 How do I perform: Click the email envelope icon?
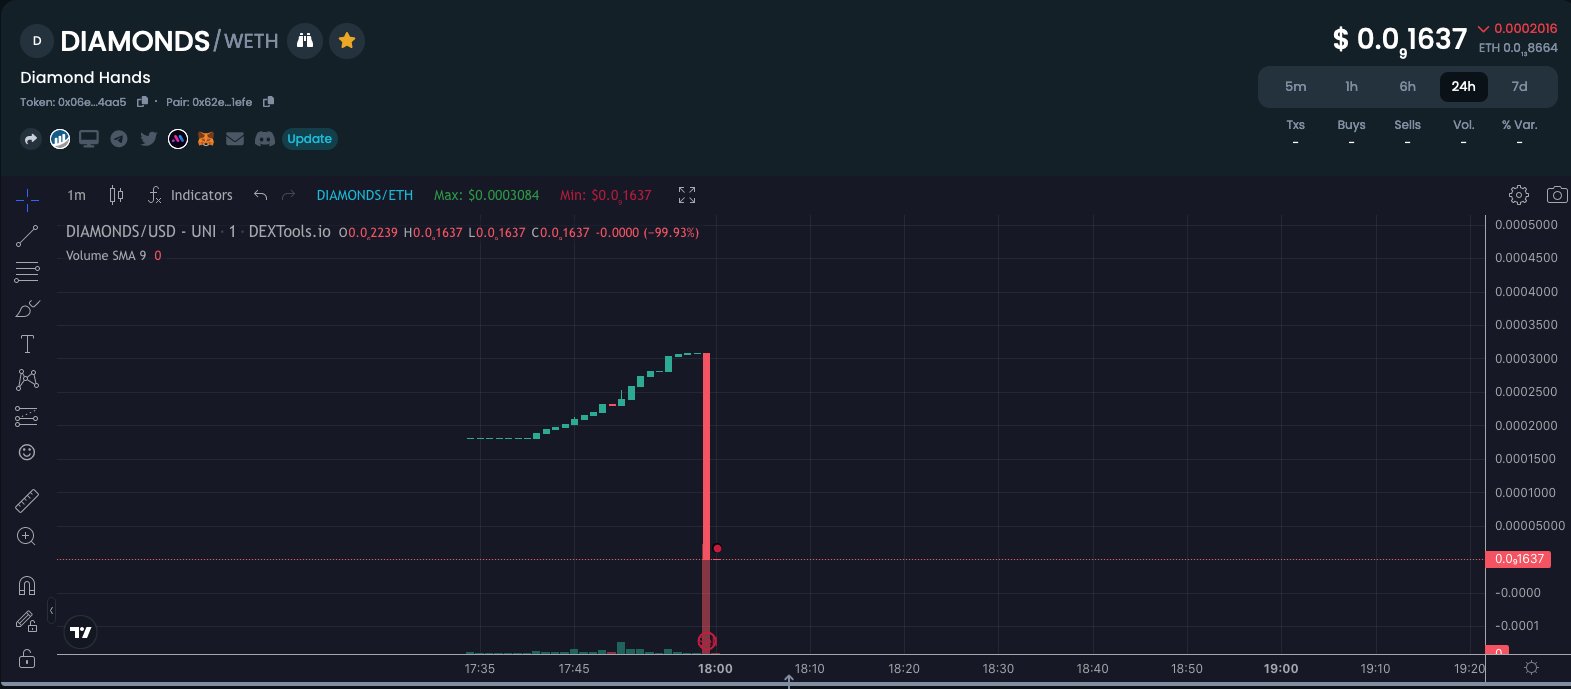235,139
